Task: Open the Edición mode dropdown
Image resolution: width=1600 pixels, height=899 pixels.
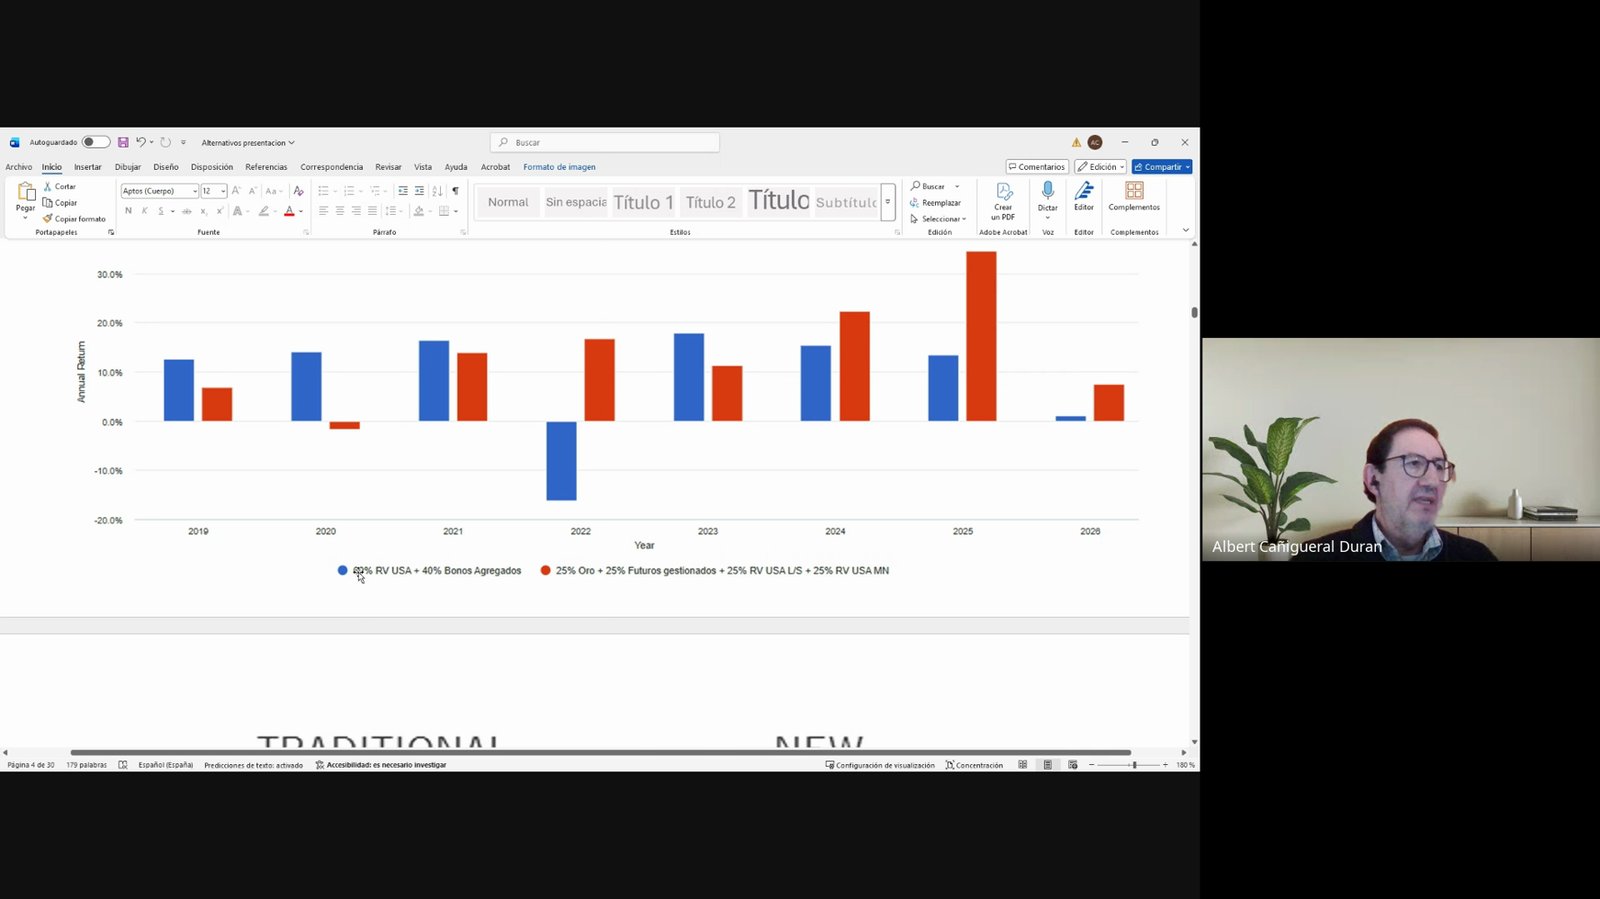Action: click(x=1101, y=167)
